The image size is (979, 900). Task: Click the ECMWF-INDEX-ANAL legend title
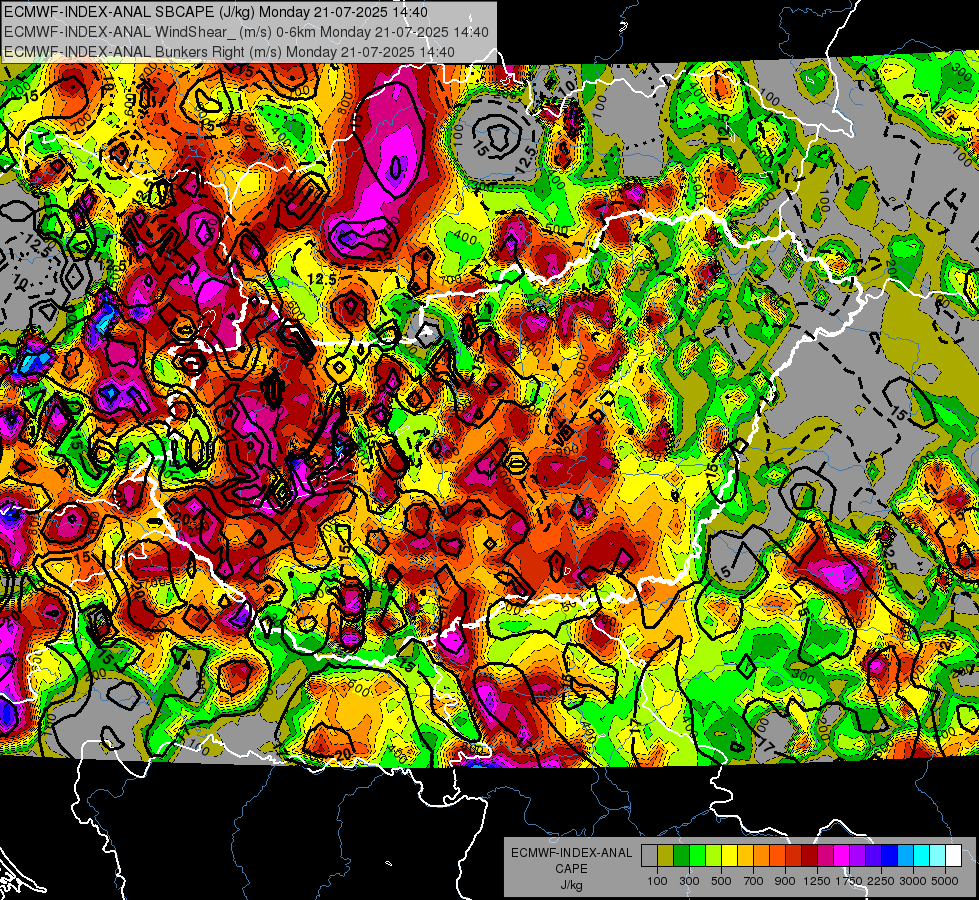tap(572, 853)
